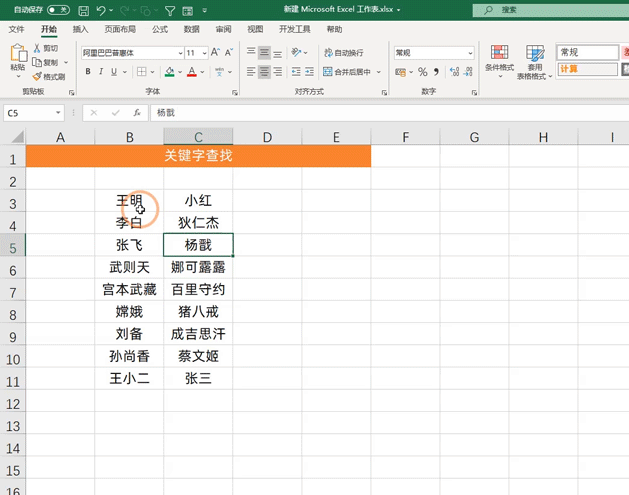
Task: Select column D header
Action: pos(267,137)
